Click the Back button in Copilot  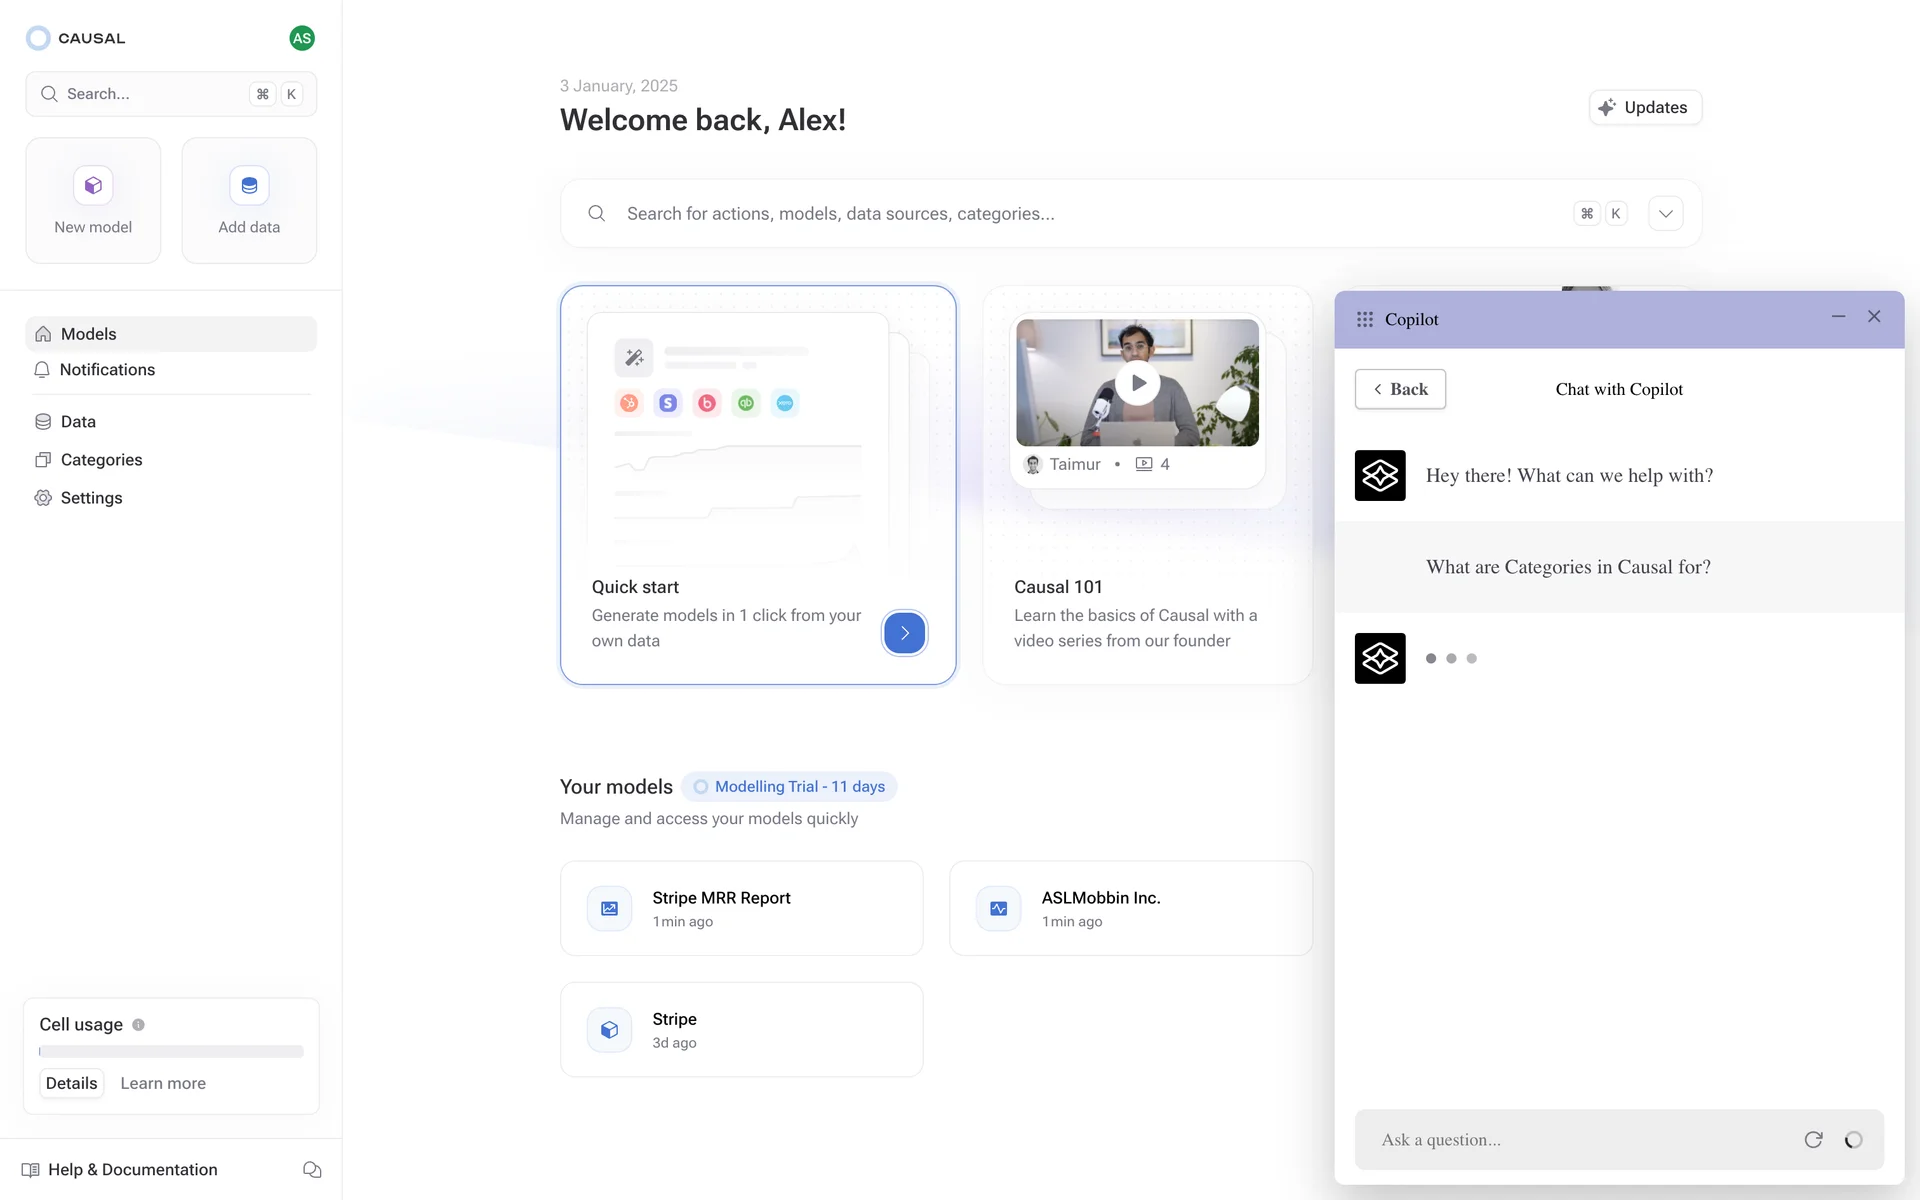click(1399, 389)
